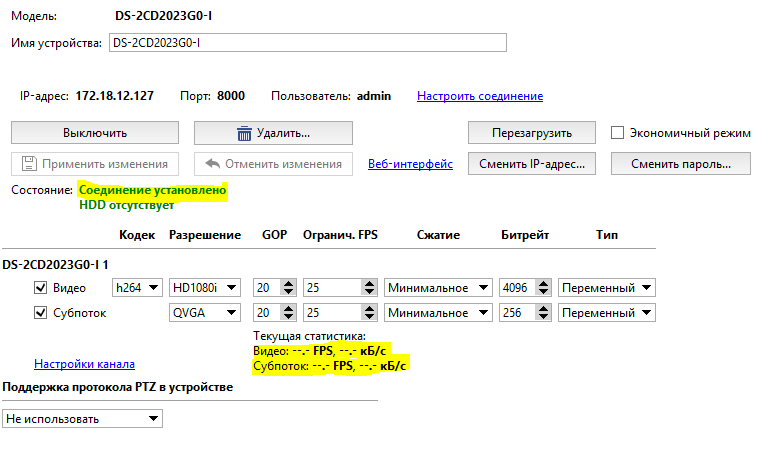Image resolution: width=770 pixels, height=454 pixels.
Task: Click the Соединение установлено status text
Action: pyautogui.click(x=153, y=190)
